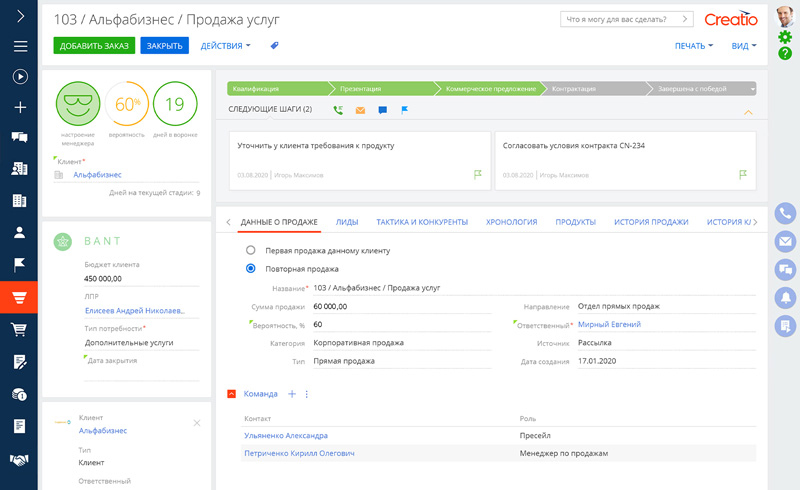The image size is (800, 490).
Task: Open the business process run icon
Action: (20, 77)
